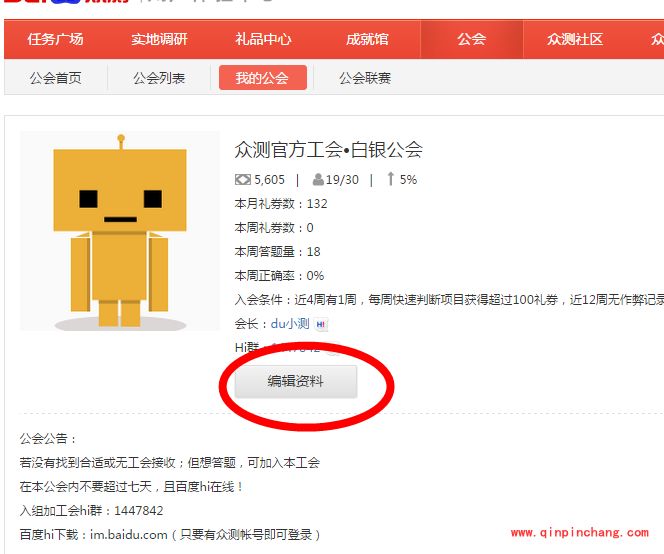
Task: Open the 成就馆 menu item
Action: coord(367,40)
